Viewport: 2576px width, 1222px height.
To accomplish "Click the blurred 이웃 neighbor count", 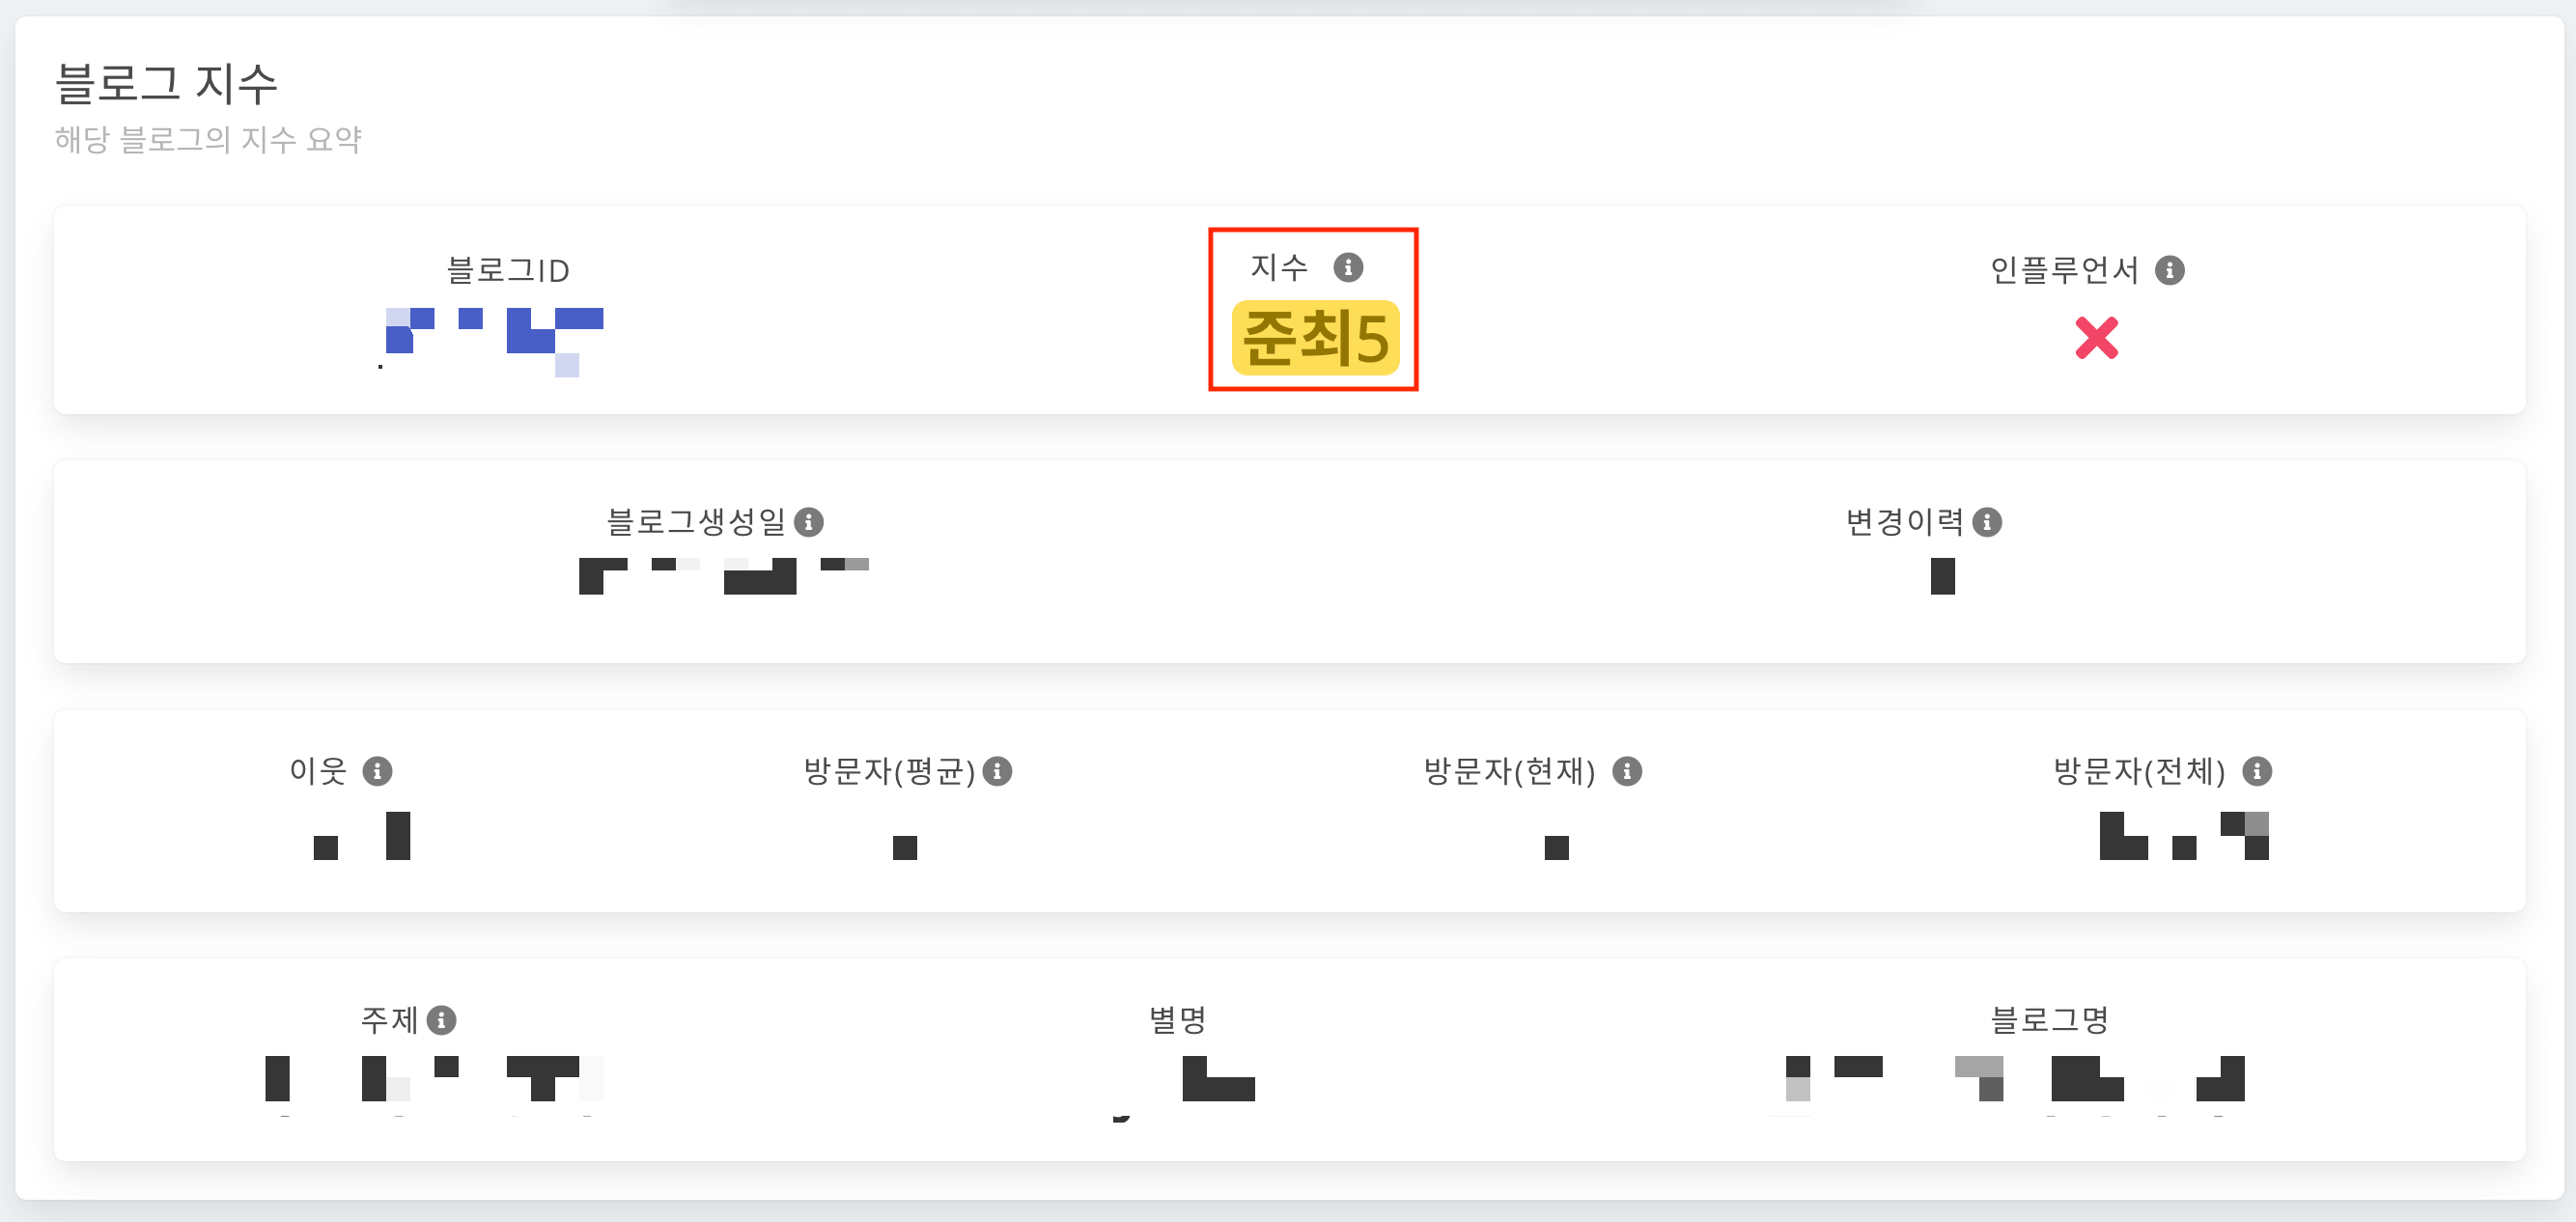I will [x=362, y=838].
